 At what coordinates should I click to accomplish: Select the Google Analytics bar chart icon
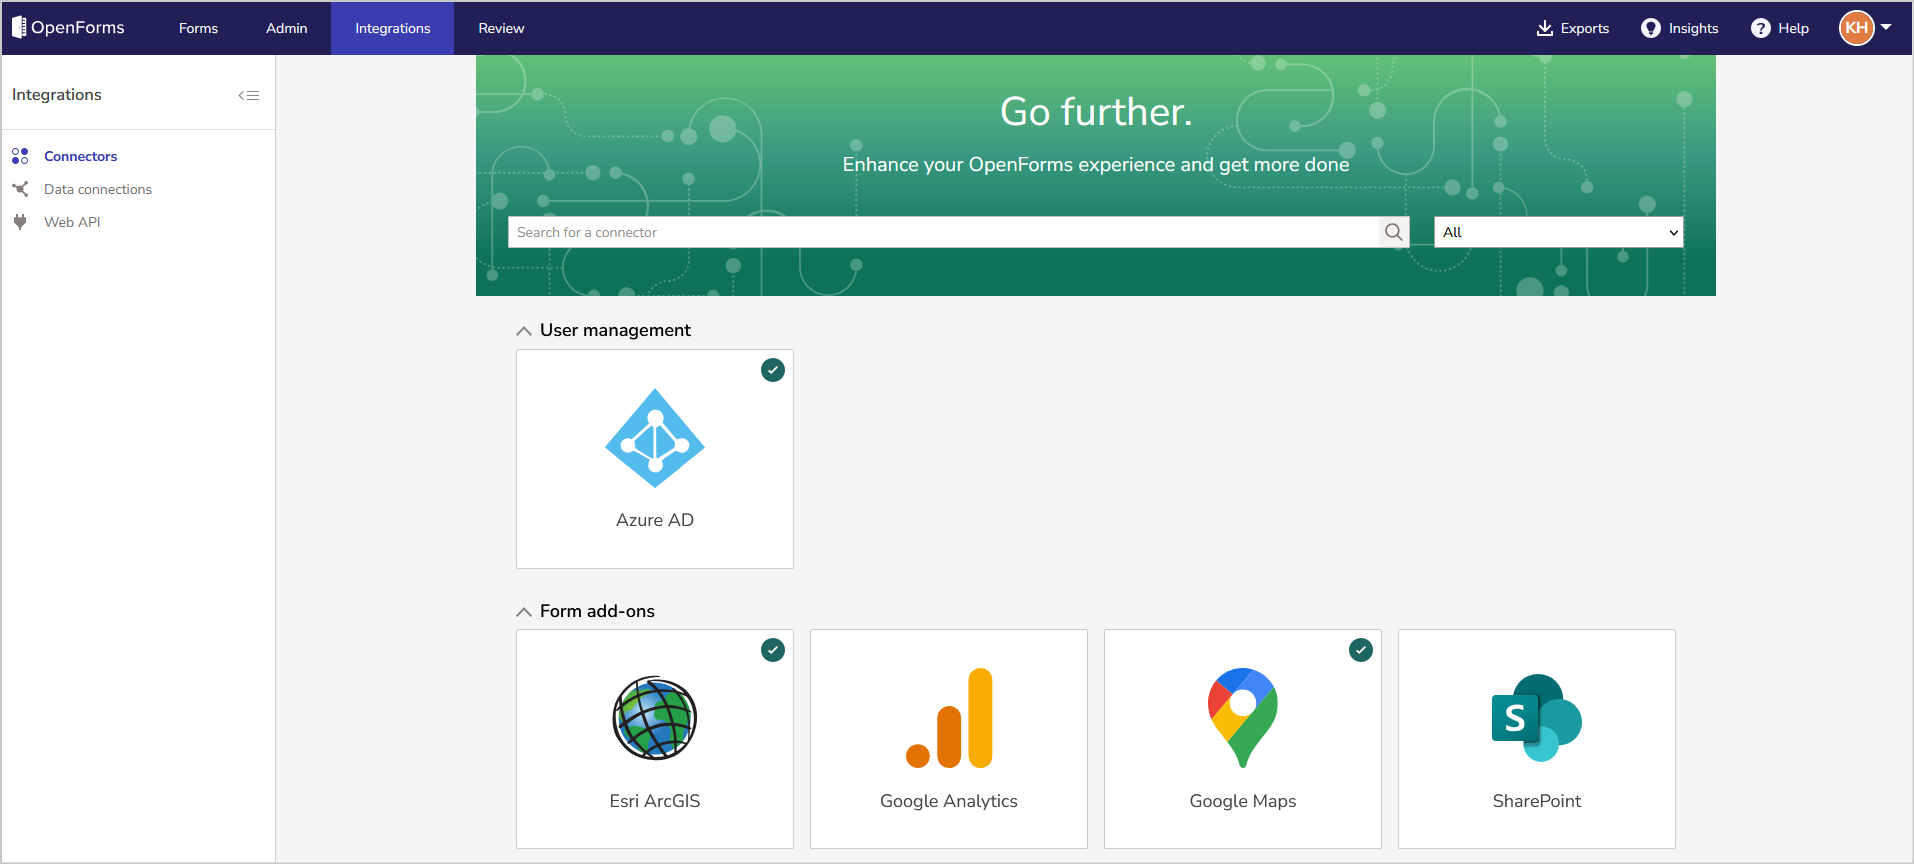tap(949, 718)
